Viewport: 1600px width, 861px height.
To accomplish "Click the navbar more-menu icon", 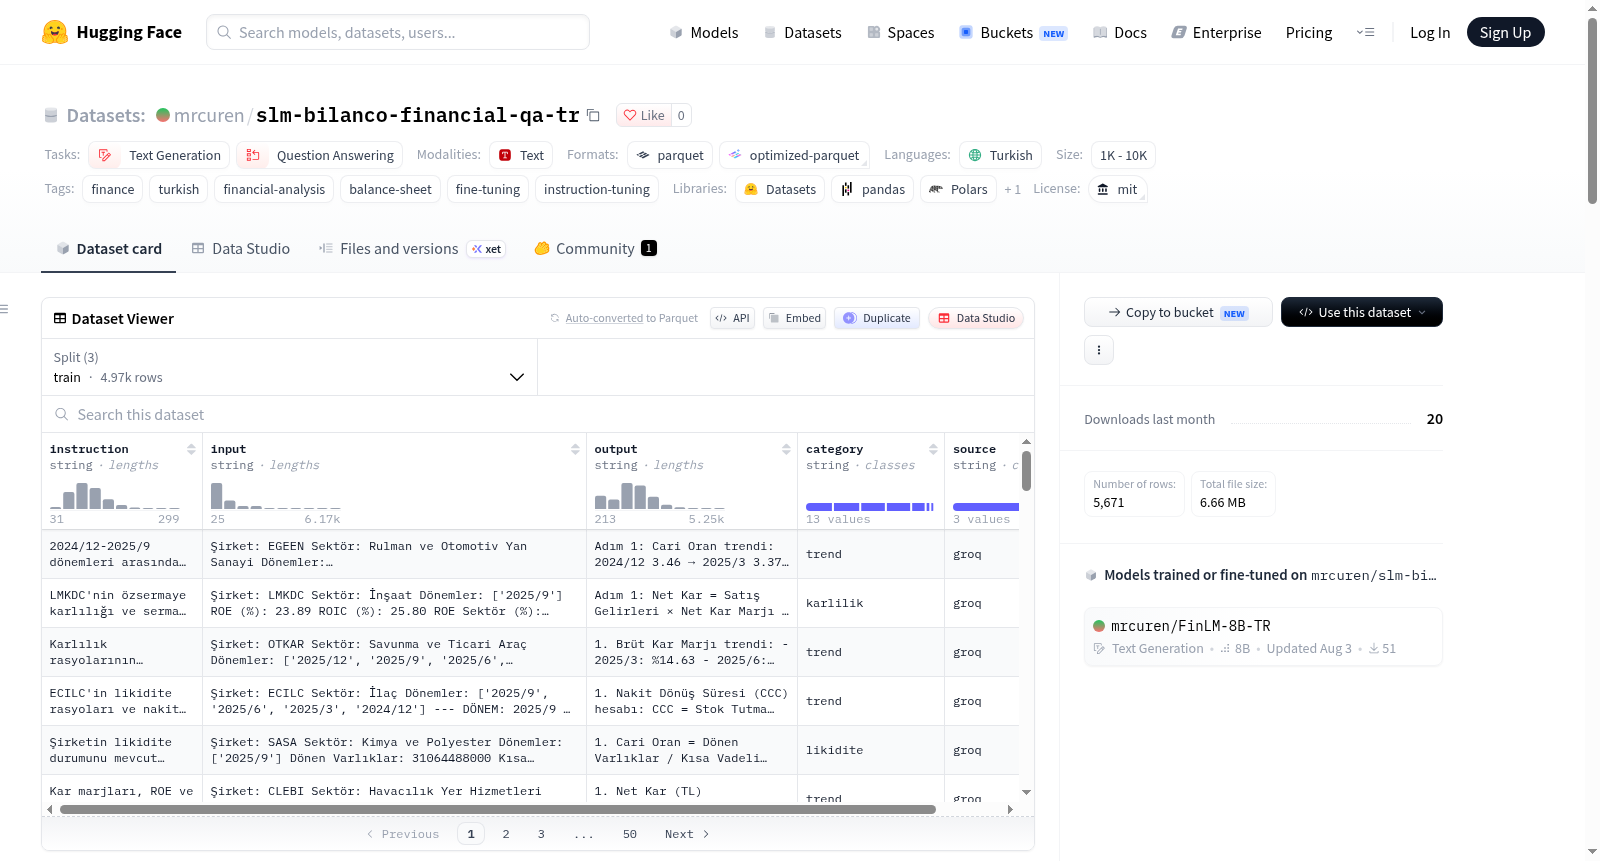I will pyautogui.click(x=1365, y=32).
